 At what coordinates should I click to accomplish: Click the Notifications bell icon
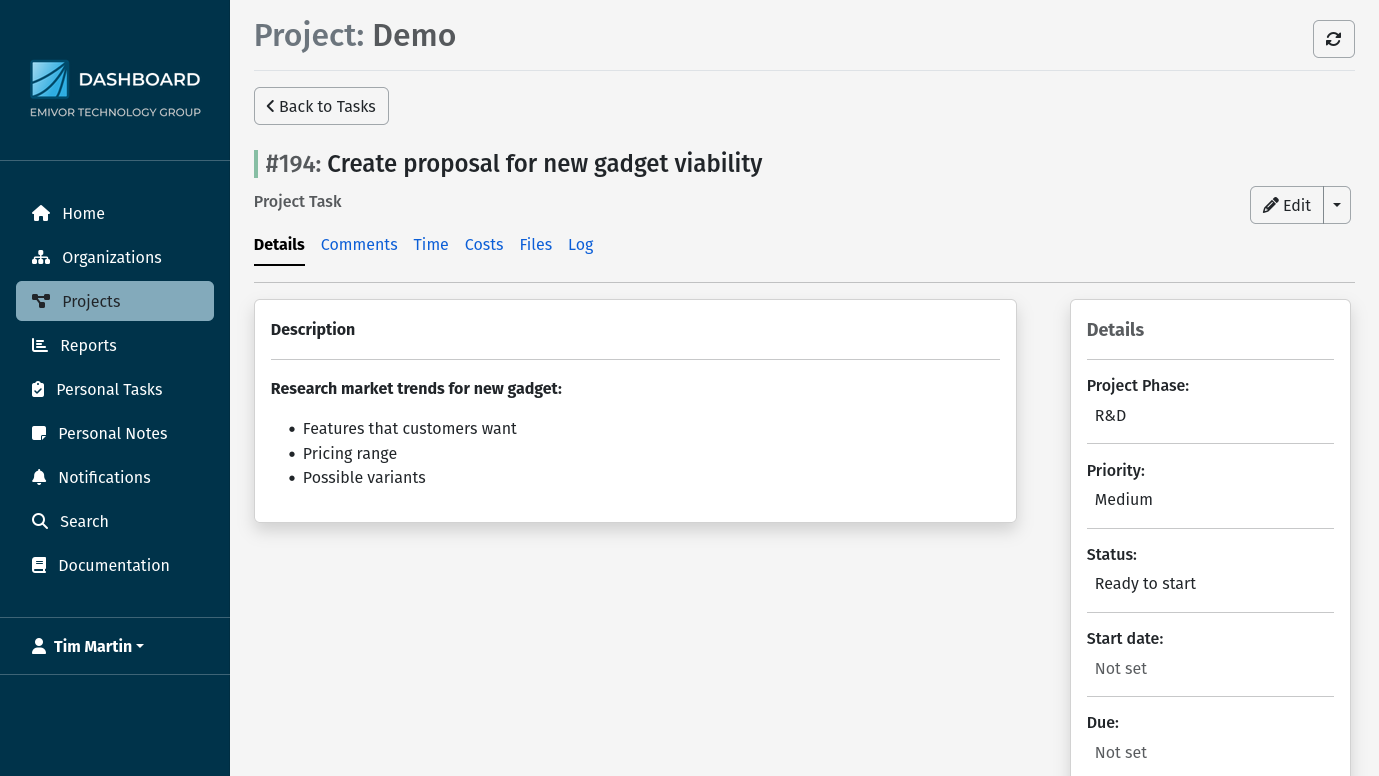[x=39, y=477]
